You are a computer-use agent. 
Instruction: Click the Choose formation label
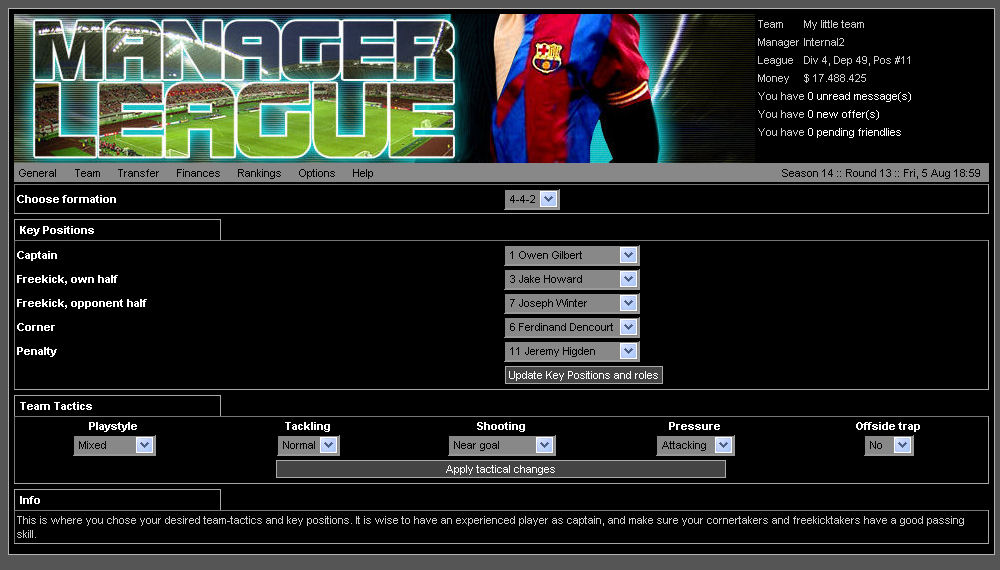(x=66, y=199)
